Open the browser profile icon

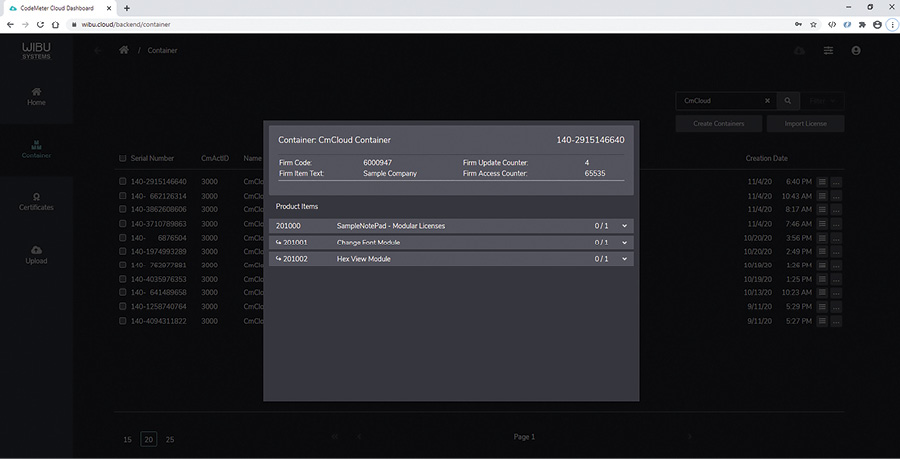pos(877,25)
